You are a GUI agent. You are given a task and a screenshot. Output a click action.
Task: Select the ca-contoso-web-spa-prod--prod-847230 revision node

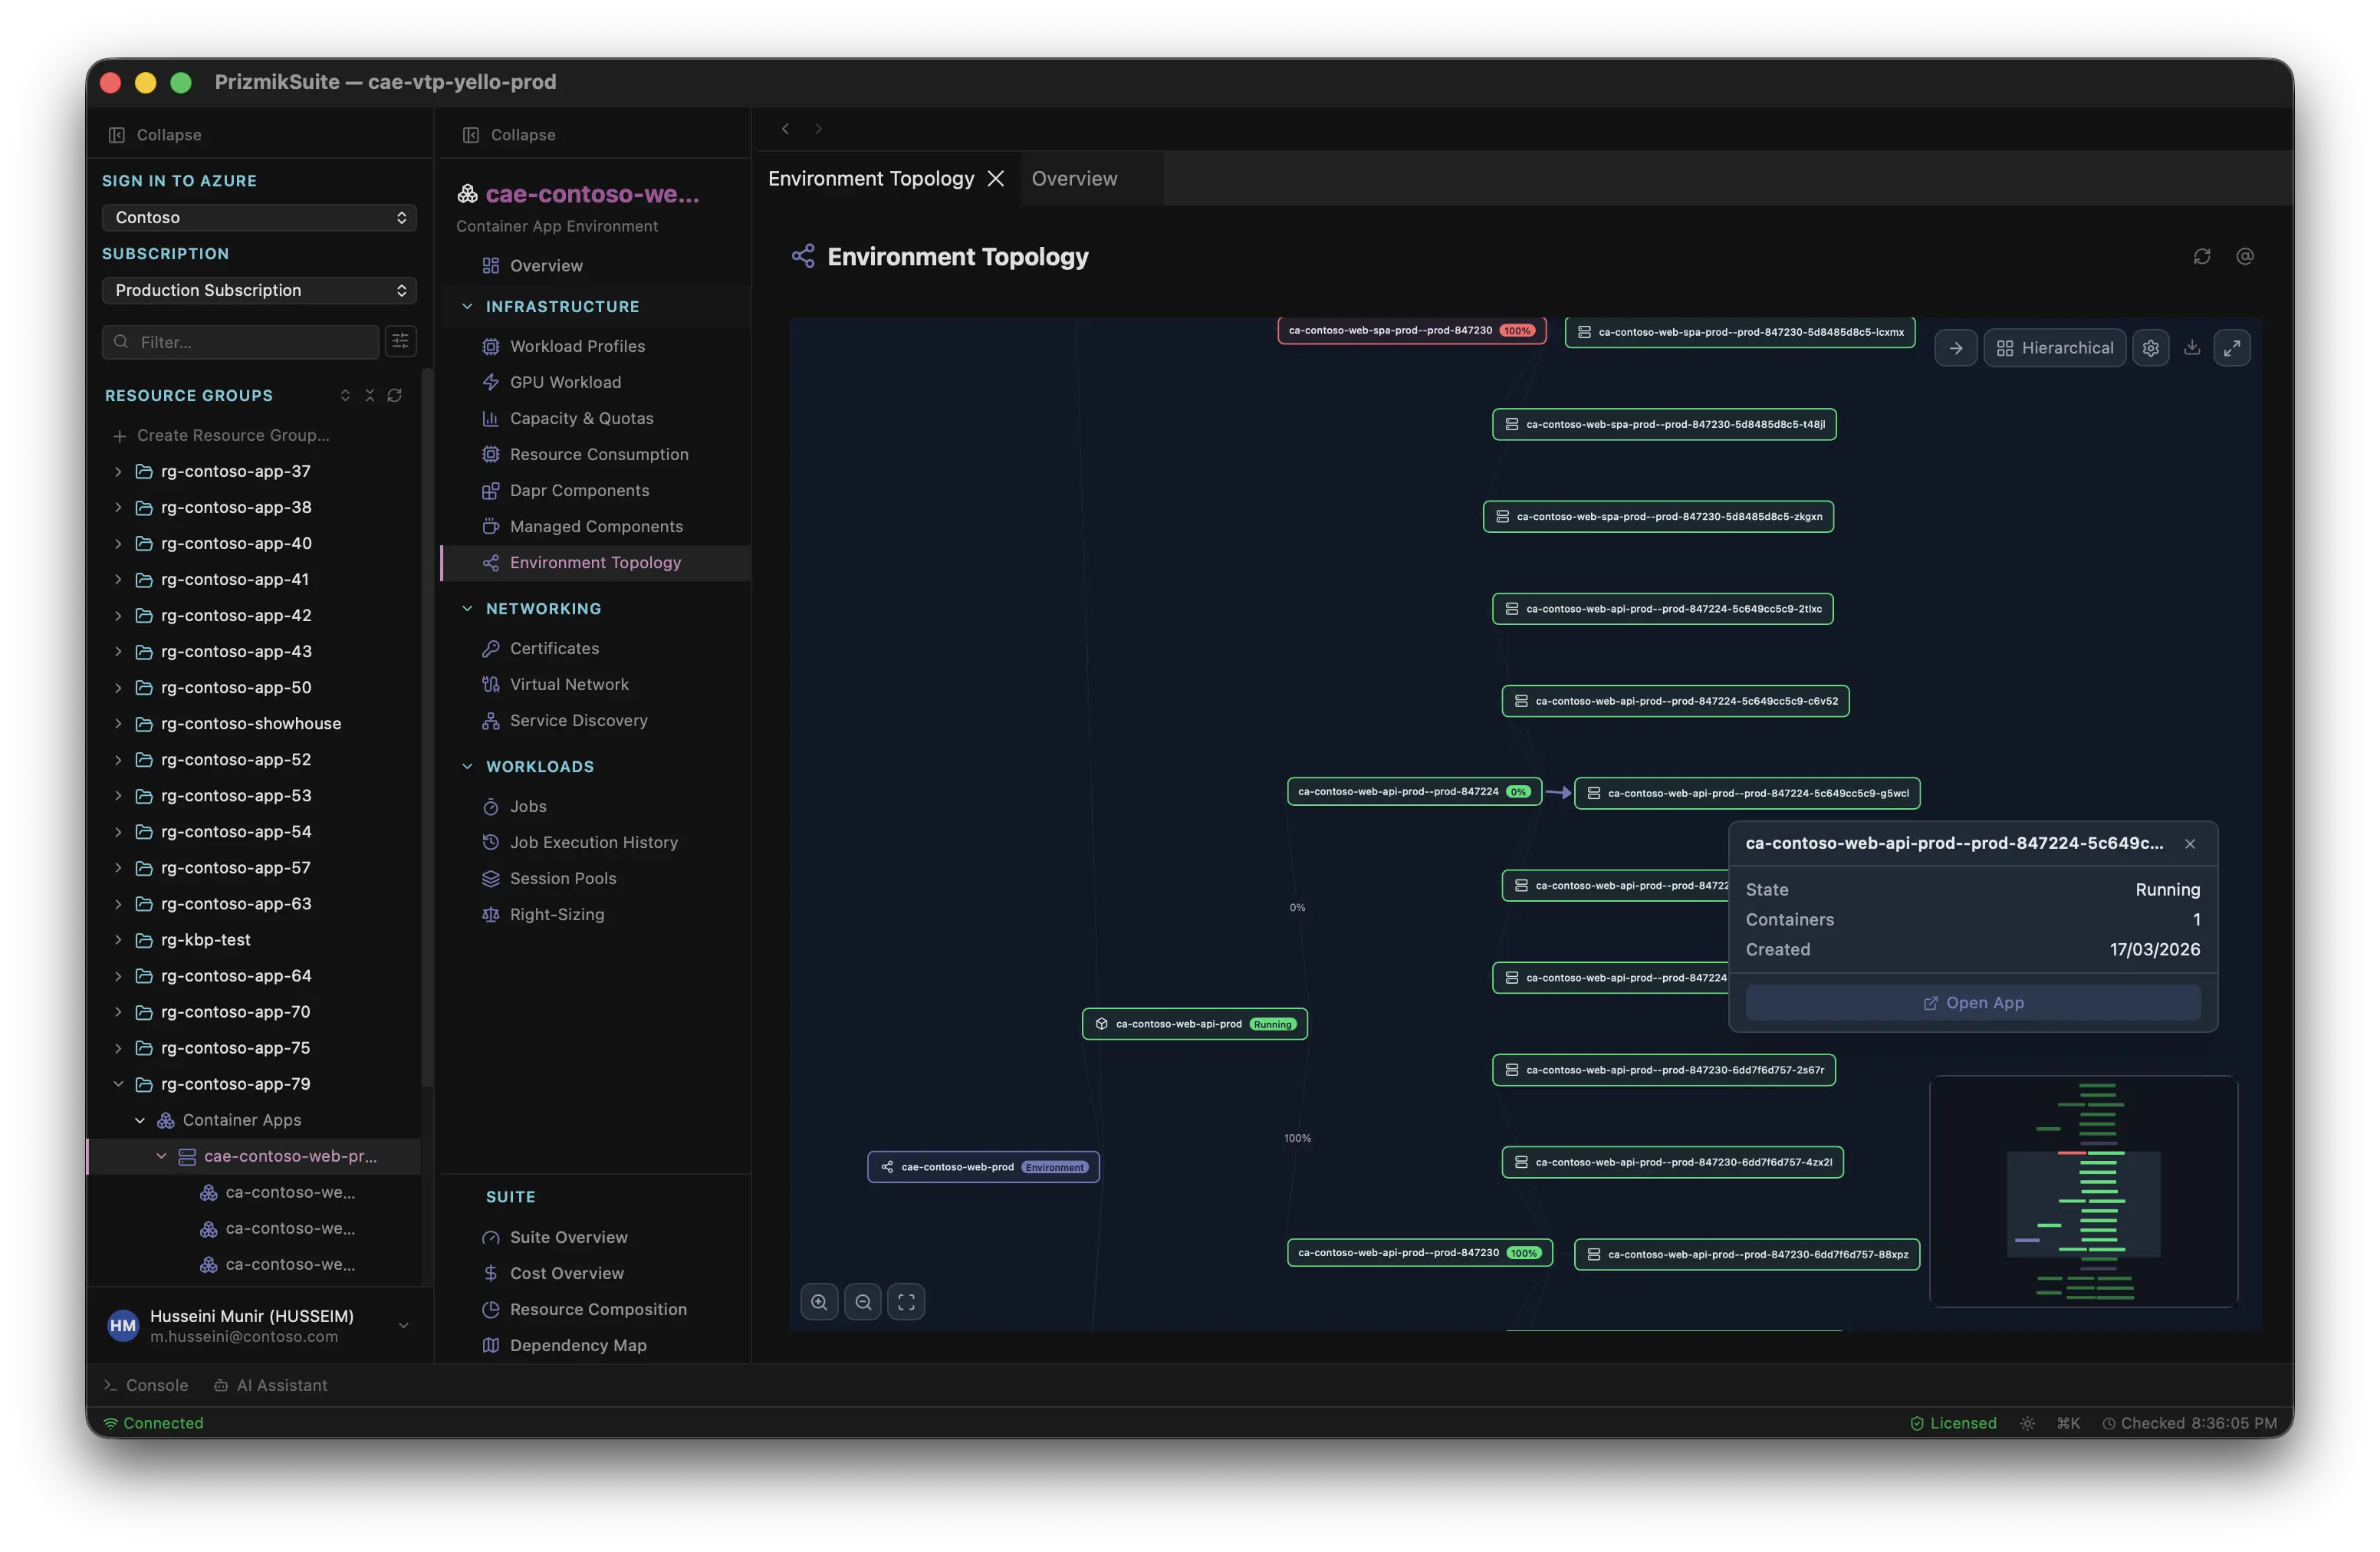(1412, 330)
